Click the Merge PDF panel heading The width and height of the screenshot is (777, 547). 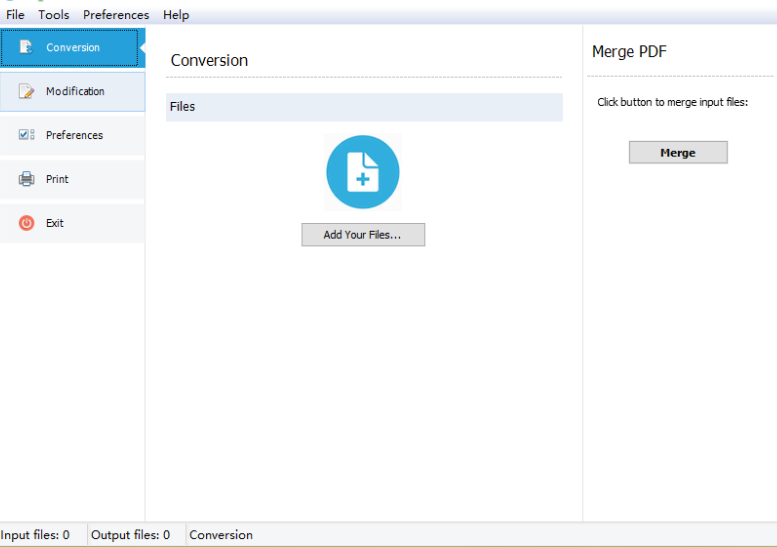629,52
